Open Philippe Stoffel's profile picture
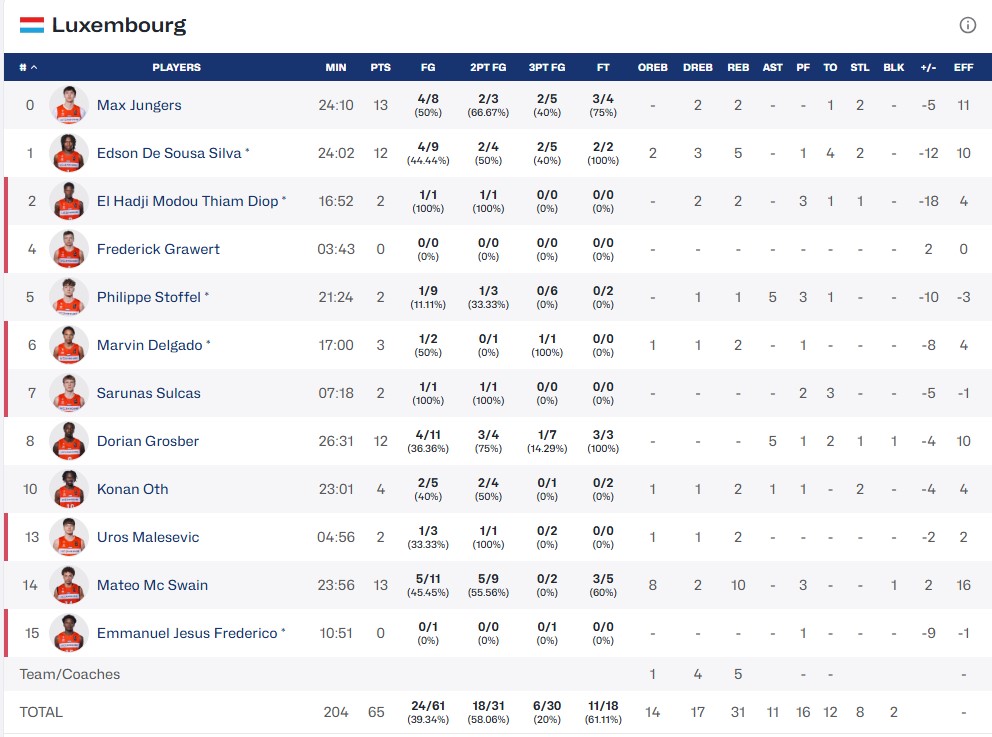992x737 pixels. 68,297
